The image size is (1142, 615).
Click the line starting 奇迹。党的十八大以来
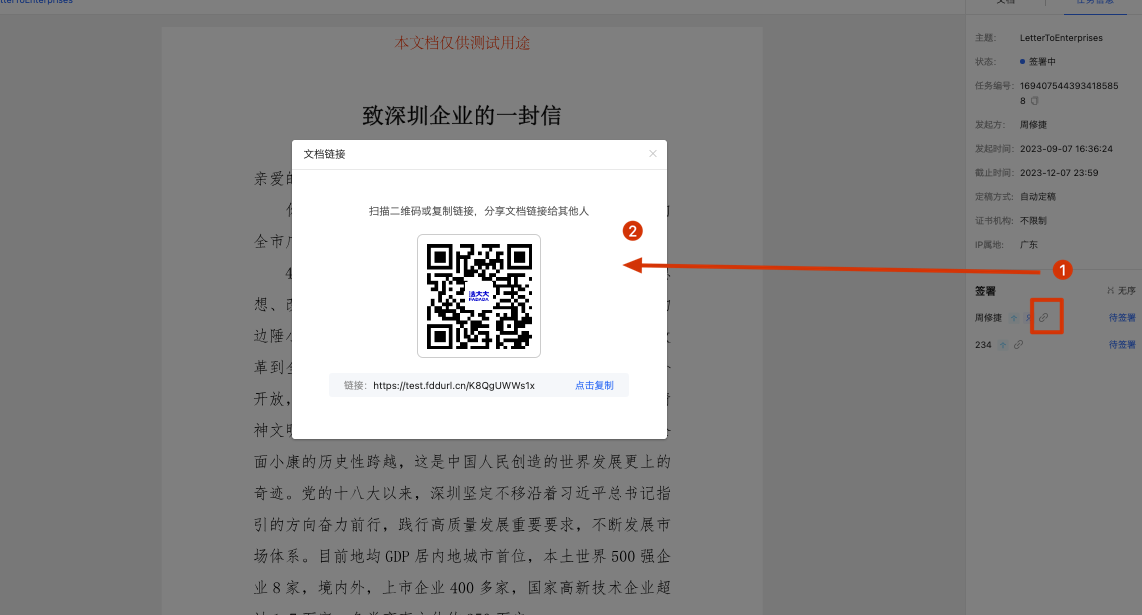[x=462, y=493]
